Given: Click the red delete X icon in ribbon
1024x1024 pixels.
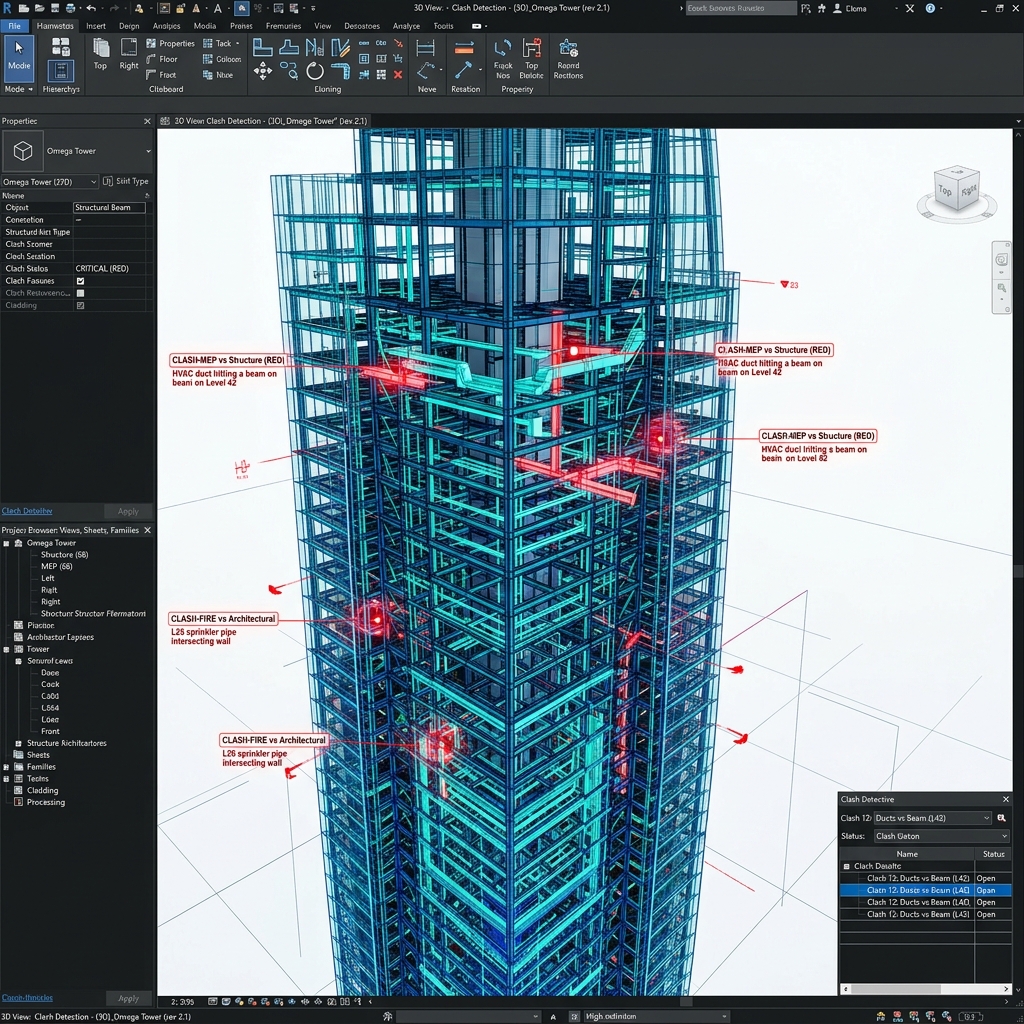Looking at the screenshot, I should pos(398,74).
